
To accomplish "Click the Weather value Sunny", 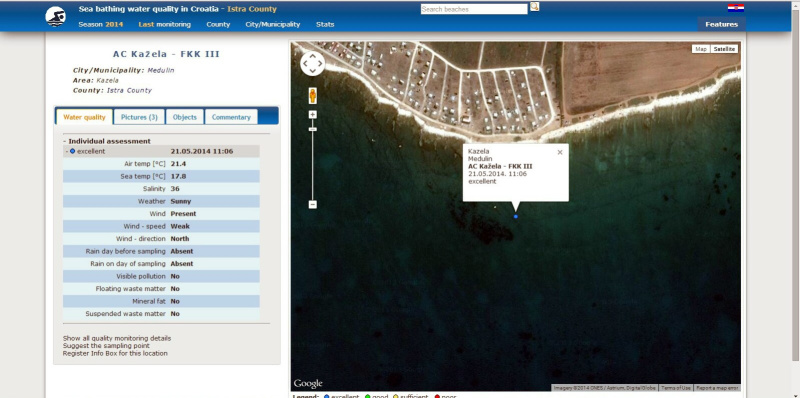I will pos(181,202).
